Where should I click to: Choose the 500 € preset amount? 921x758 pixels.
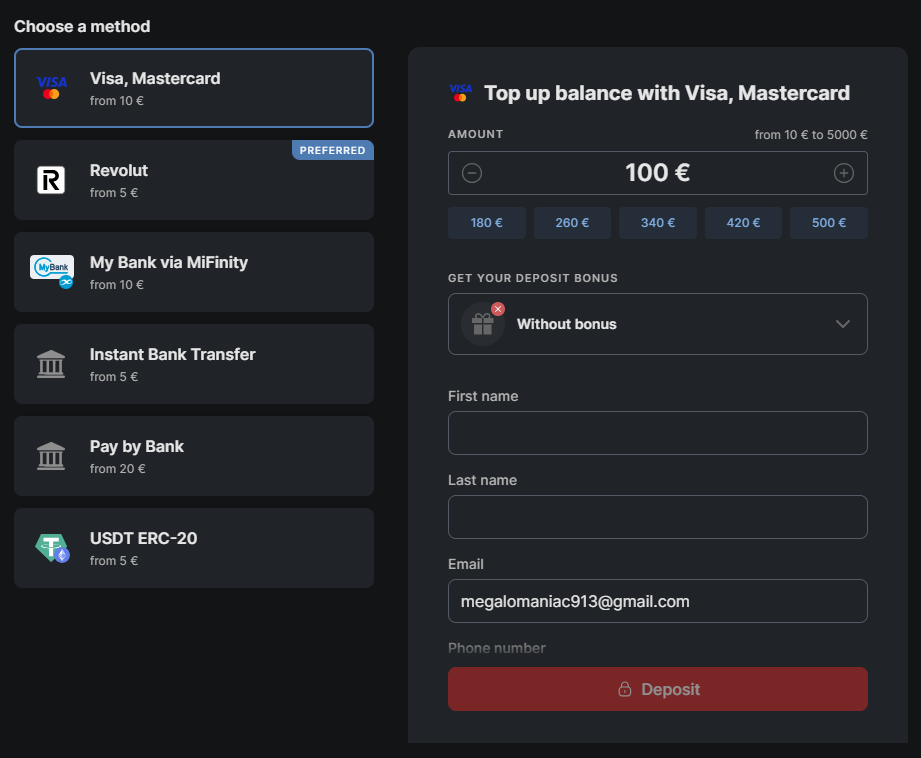point(829,223)
